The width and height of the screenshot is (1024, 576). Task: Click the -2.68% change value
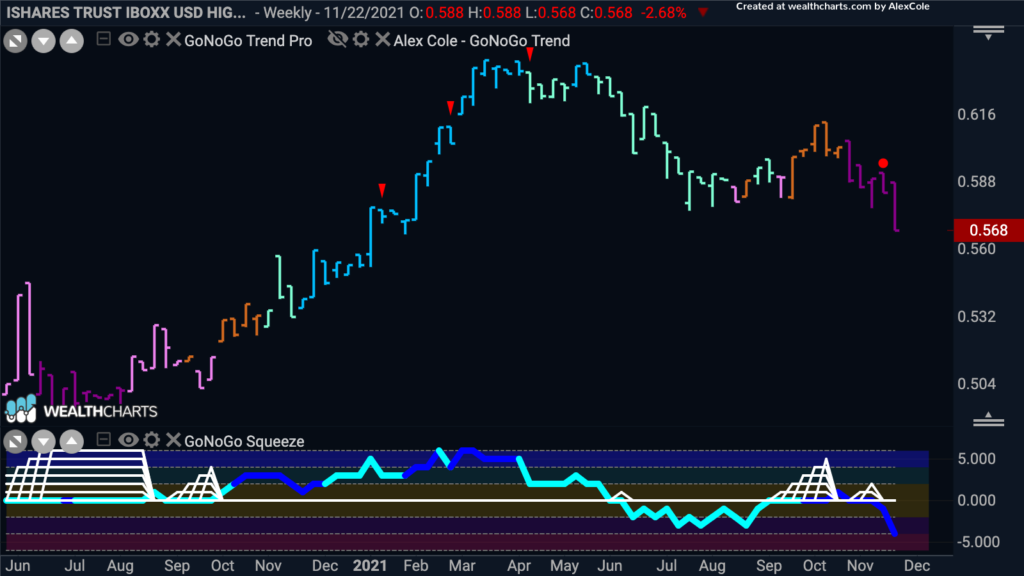[x=662, y=12]
